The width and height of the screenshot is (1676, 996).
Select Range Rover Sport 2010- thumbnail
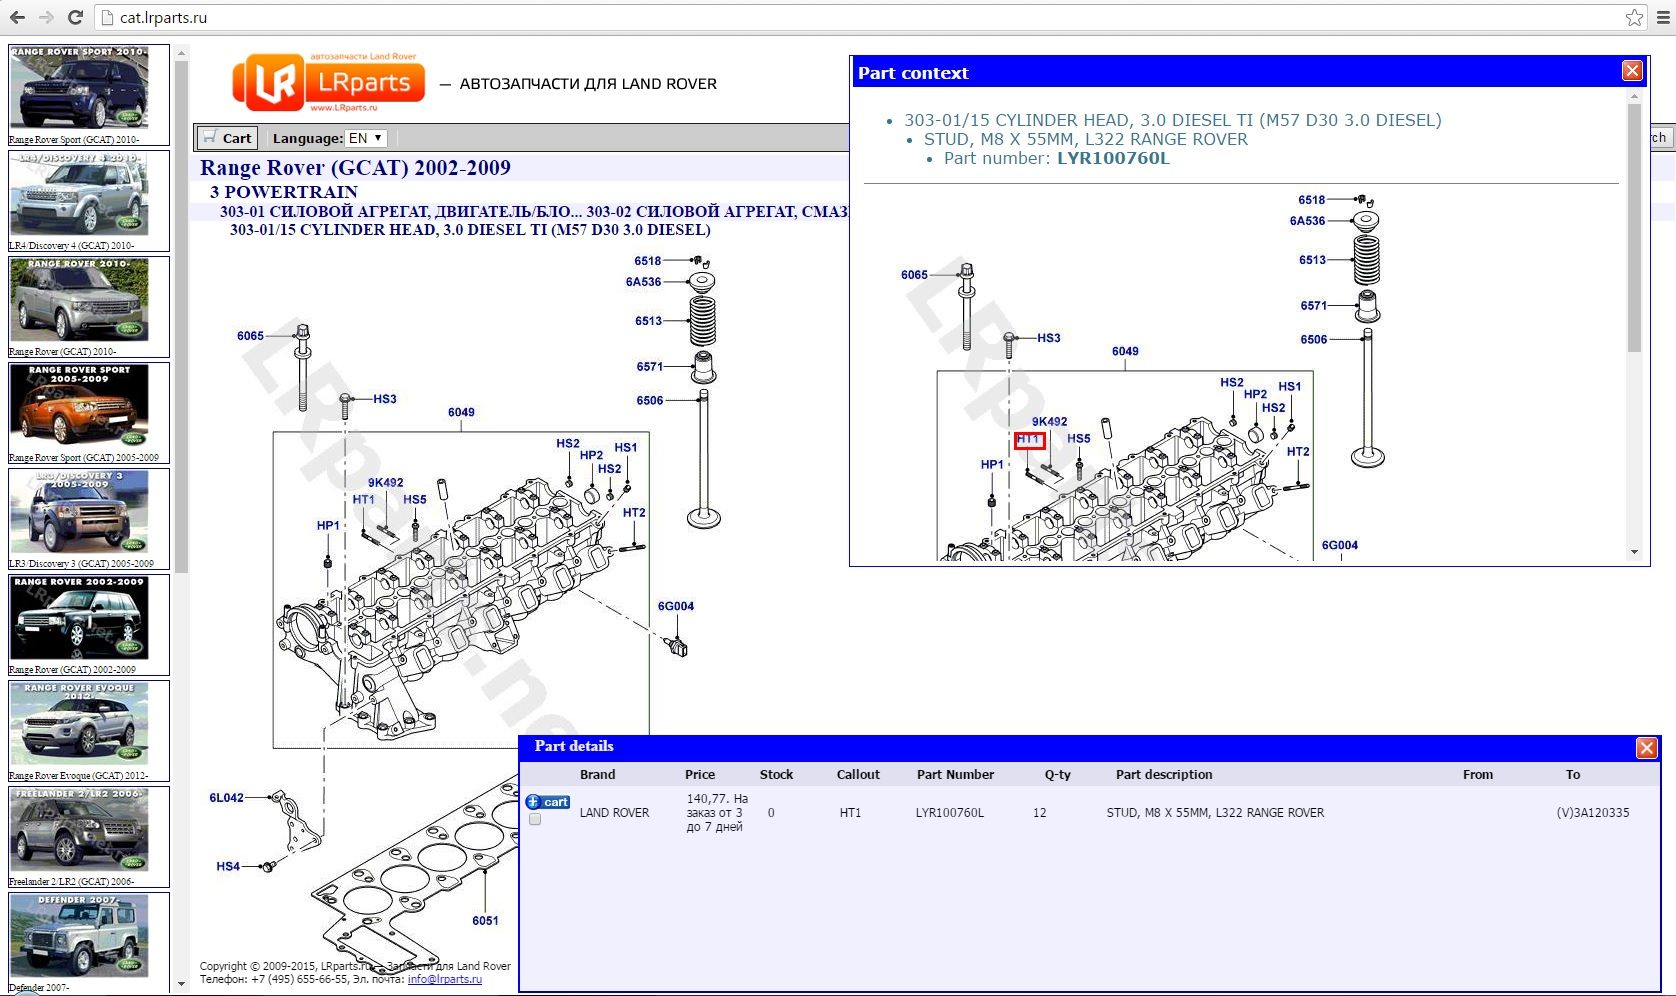[x=89, y=96]
